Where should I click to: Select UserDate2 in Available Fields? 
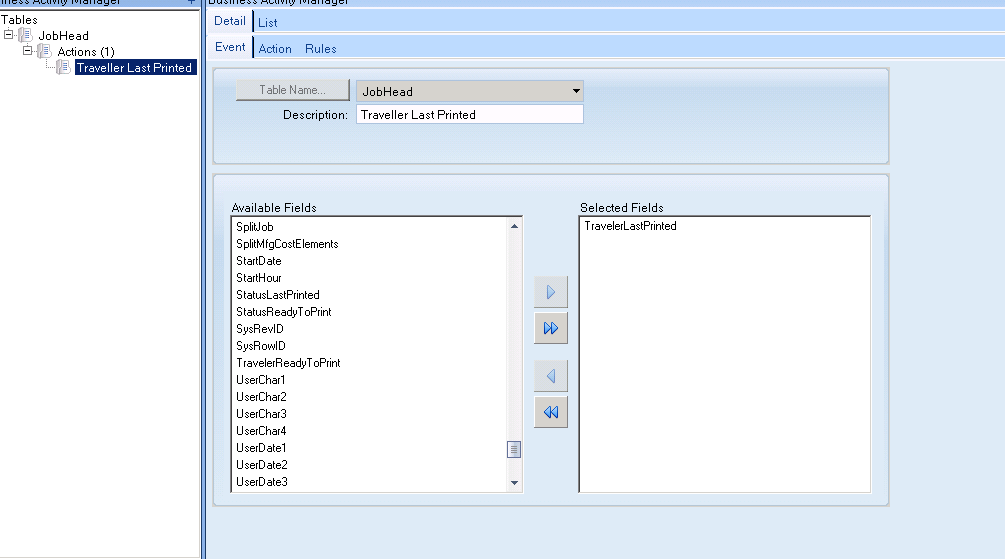[x=262, y=465]
